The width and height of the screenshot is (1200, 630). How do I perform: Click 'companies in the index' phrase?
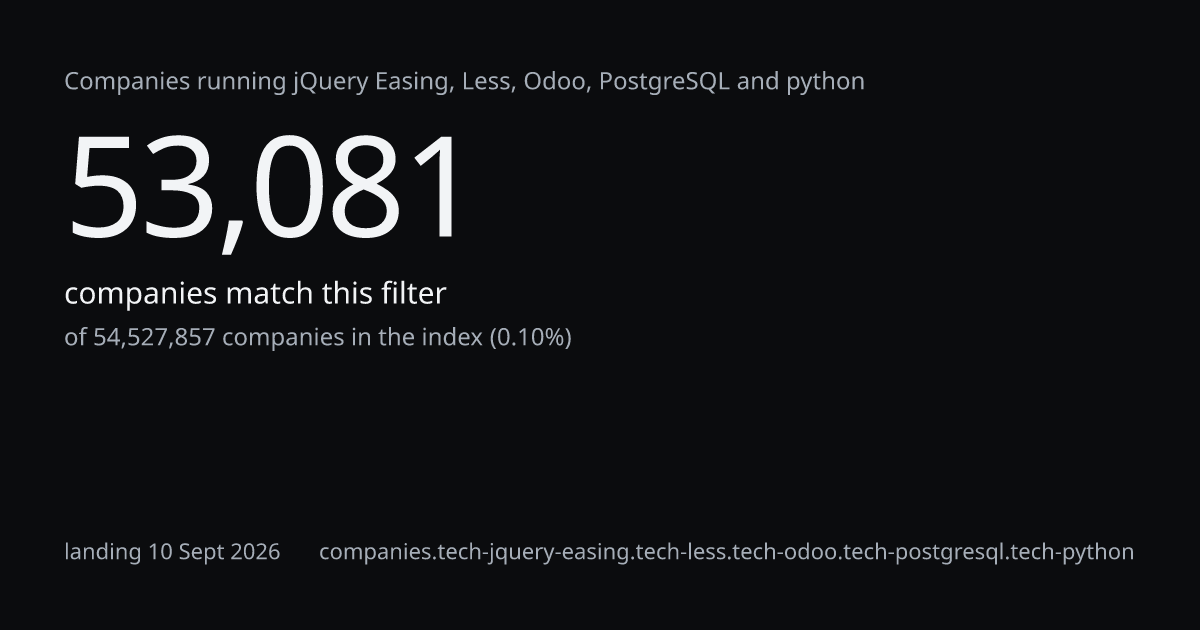(x=352, y=338)
